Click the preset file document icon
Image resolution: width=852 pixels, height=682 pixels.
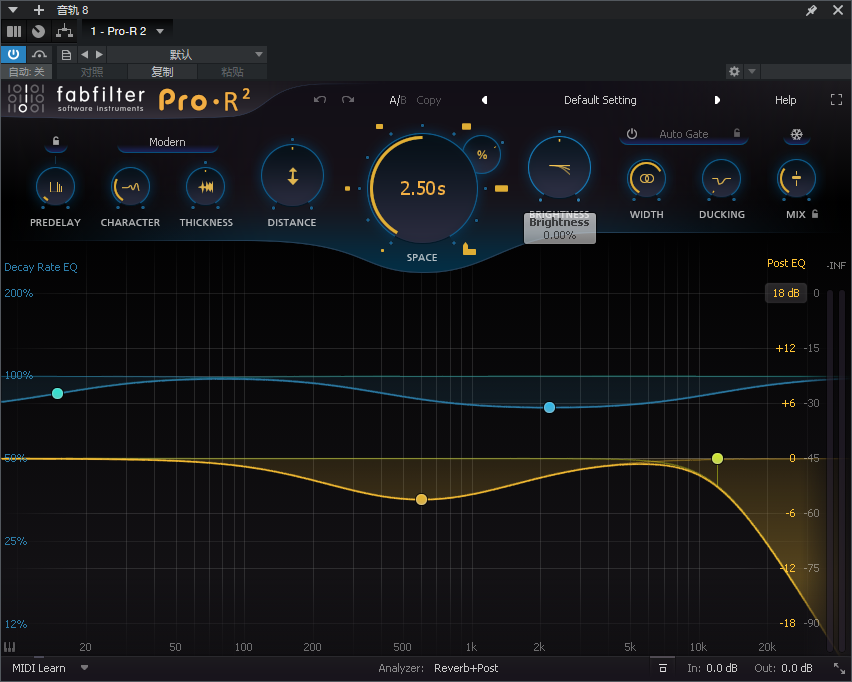coord(66,54)
